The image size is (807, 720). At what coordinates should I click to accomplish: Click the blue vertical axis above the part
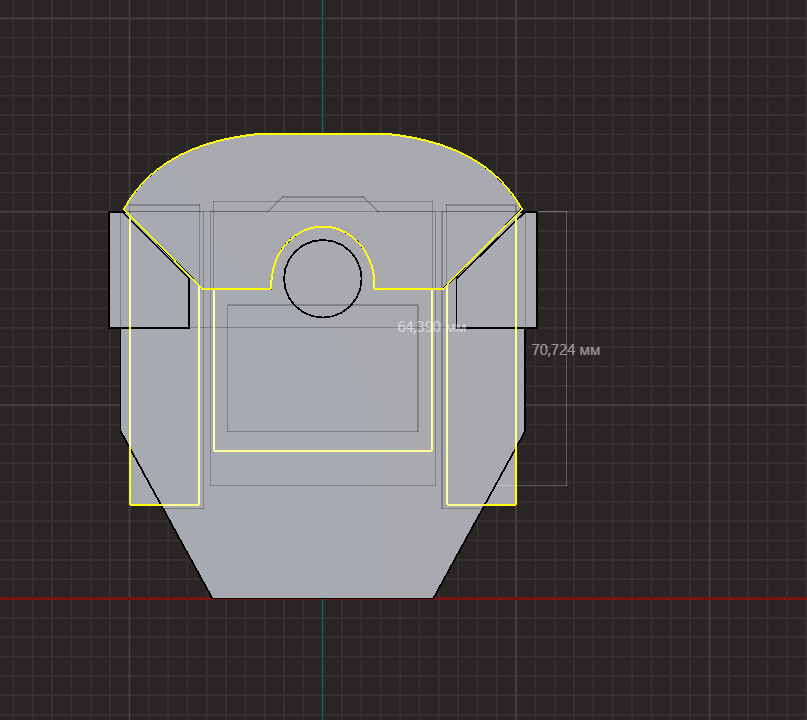323,60
